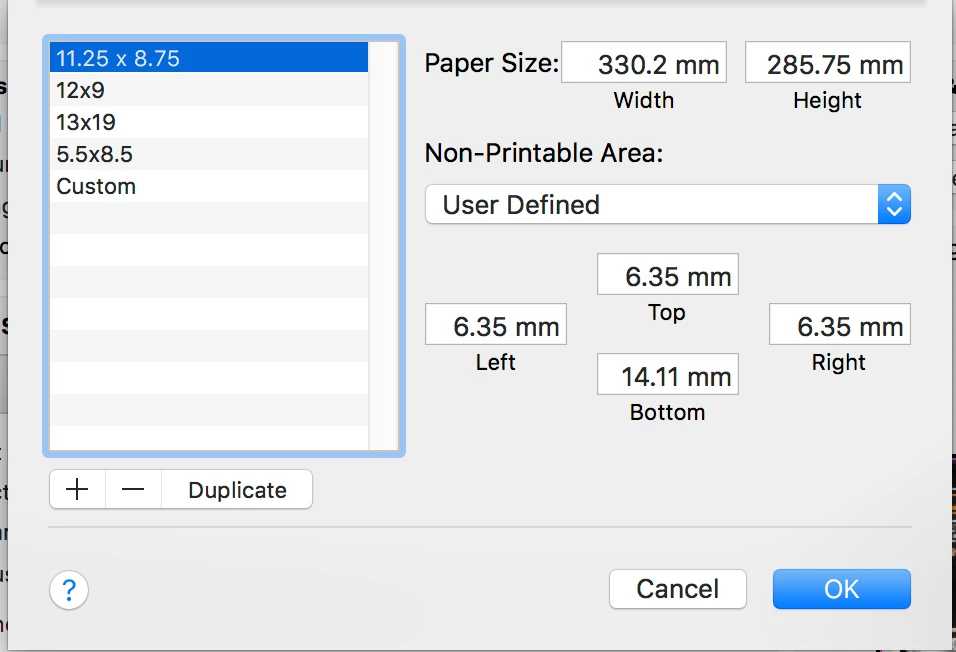The width and height of the screenshot is (956, 652).
Task: Click the Left margin field
Action: [x=496, y=324]
